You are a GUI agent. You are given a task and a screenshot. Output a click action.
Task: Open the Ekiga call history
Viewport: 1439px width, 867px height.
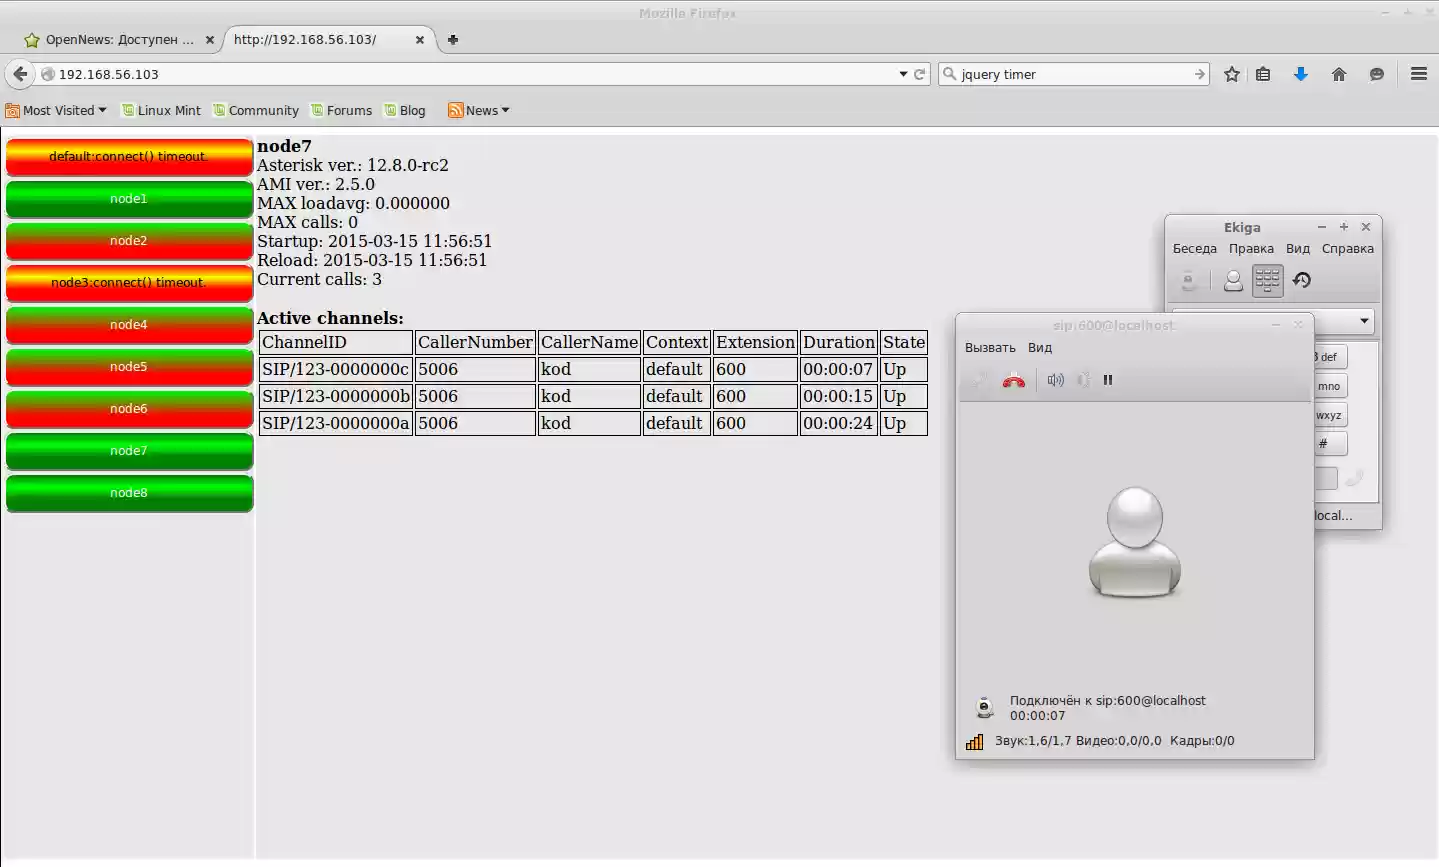[x=1301, y=280]
